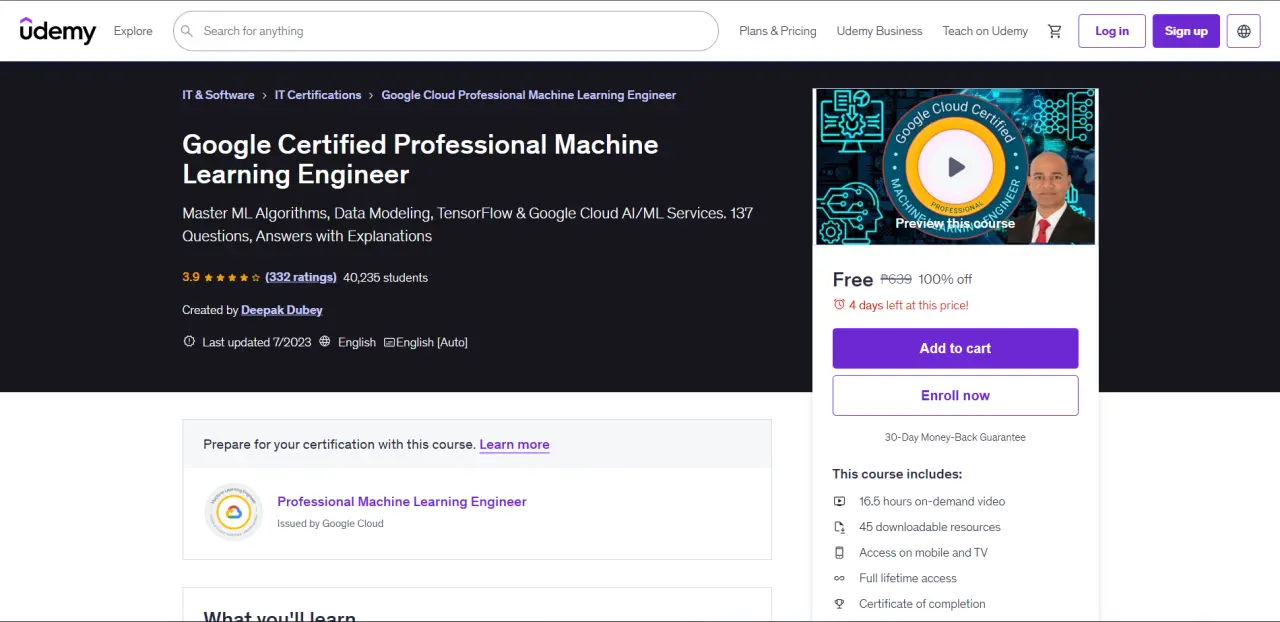Viewport: 1280px width, 622px height.
Task: Open the 332 ratings link
Action: click(x=301, y=278)
